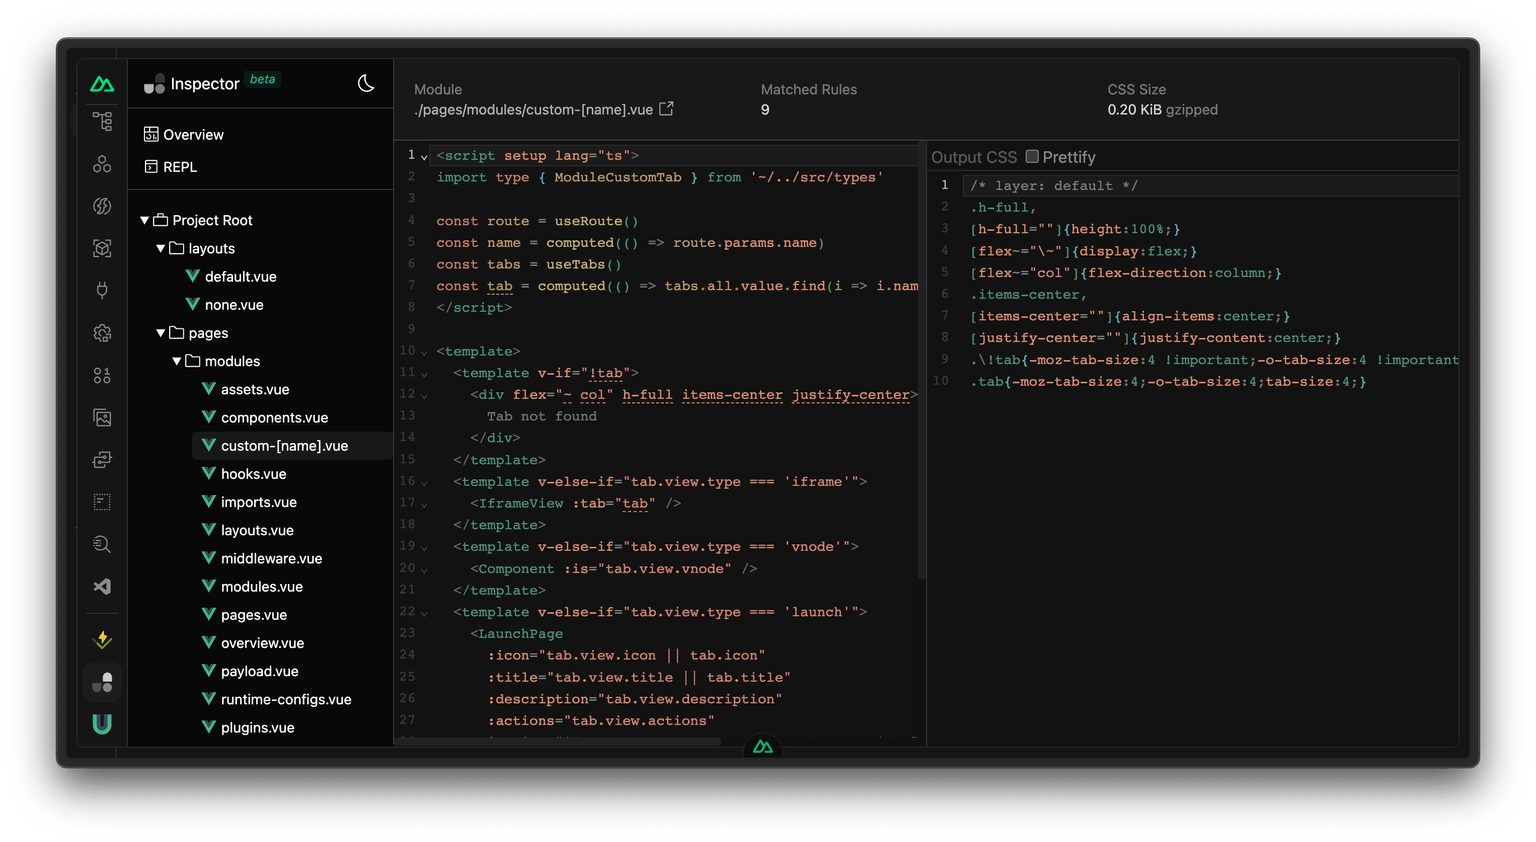Viewport: 1536px width, 842px height.
Task: Open the Server Hooks icon
Action: (x=101, y=206)
